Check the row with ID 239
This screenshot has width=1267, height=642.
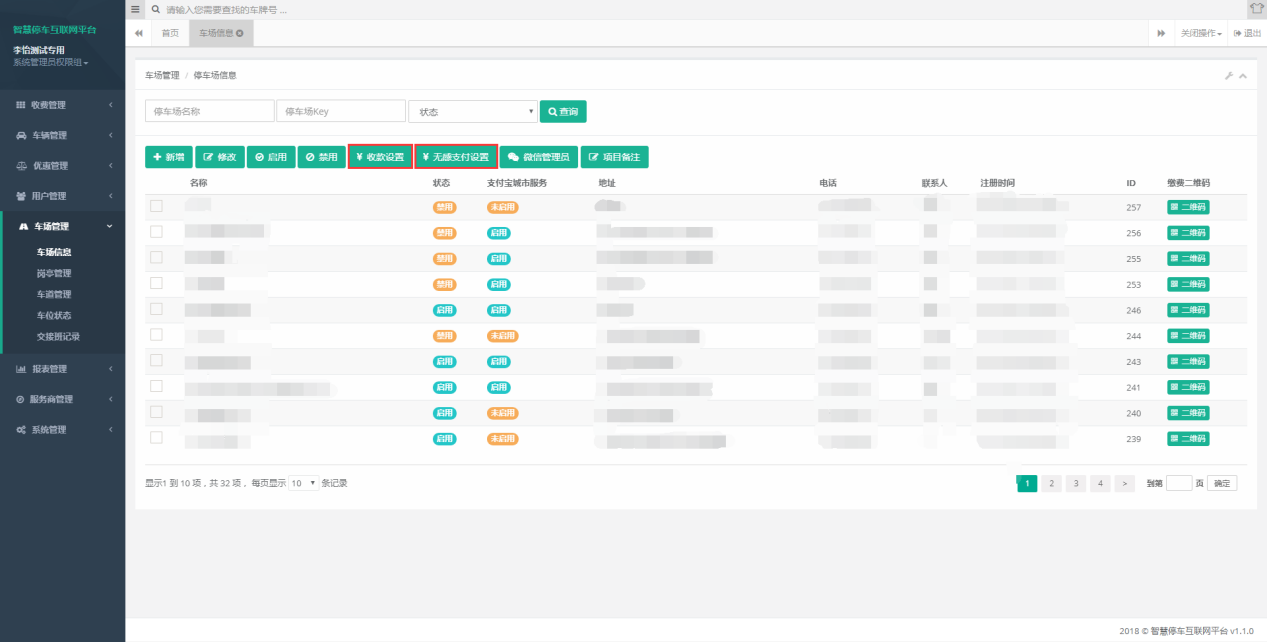pos(156,438)
